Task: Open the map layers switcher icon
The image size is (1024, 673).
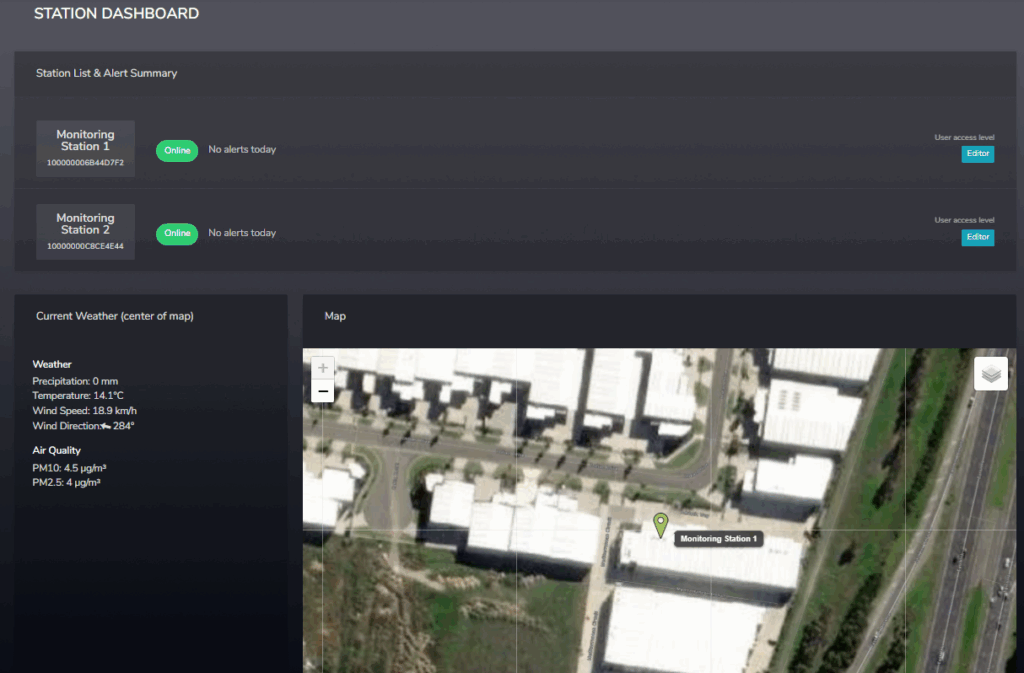Action: (x=990, y=373)
